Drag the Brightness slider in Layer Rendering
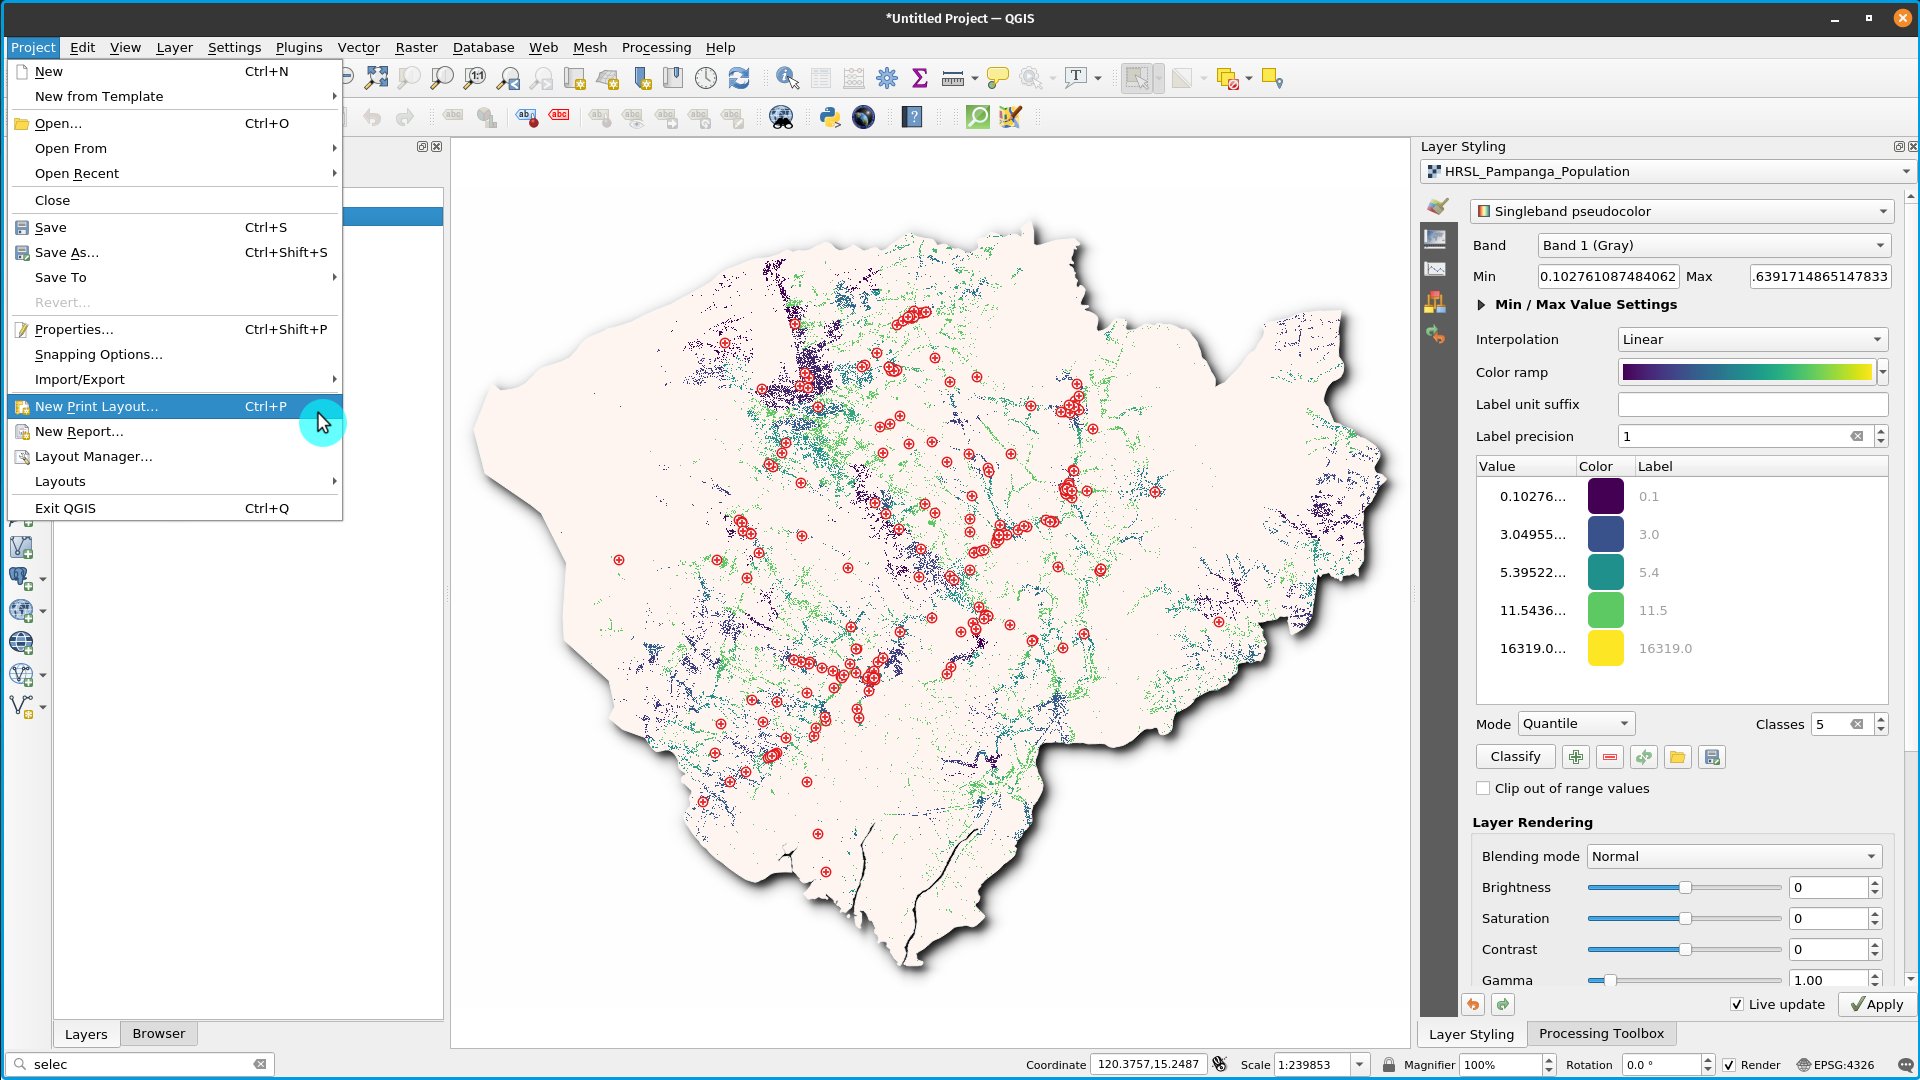The image size is (1920, 1080). click(1685, 887)
